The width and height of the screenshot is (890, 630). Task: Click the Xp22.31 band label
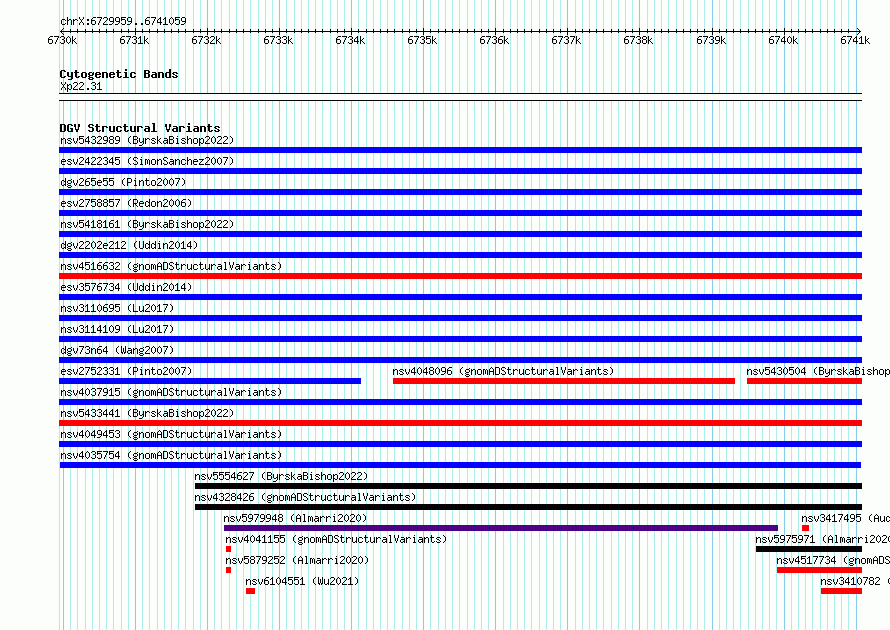tap(81, 86)
